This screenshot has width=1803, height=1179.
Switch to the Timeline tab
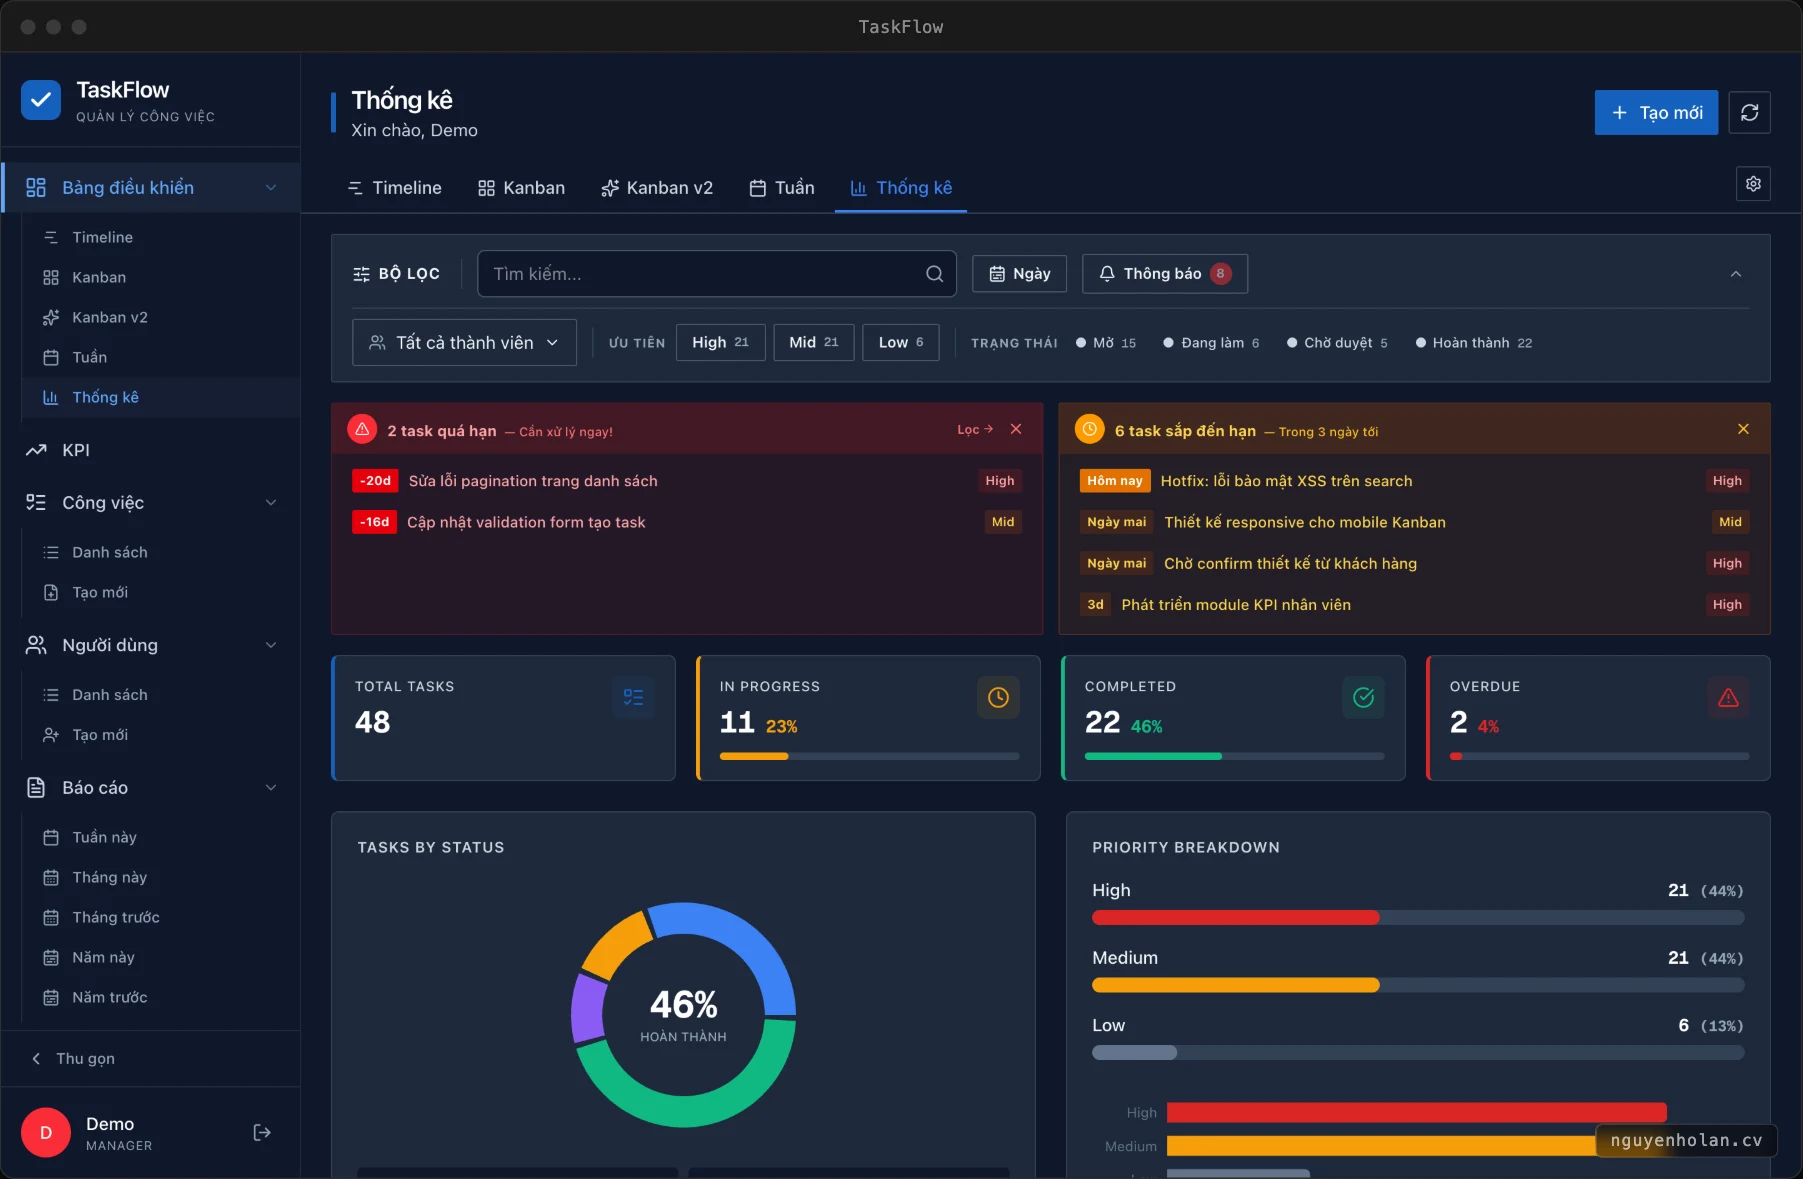click(394, 188)
